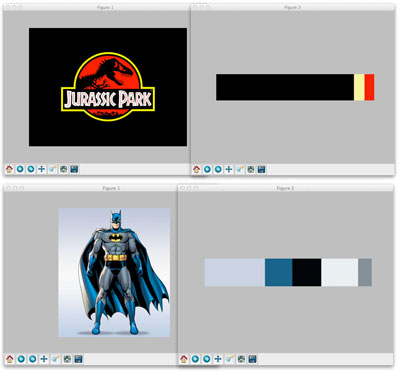This screenshot has width=400, height=372.
Task: Go forward a view in Batman image window
Action: 32,359
